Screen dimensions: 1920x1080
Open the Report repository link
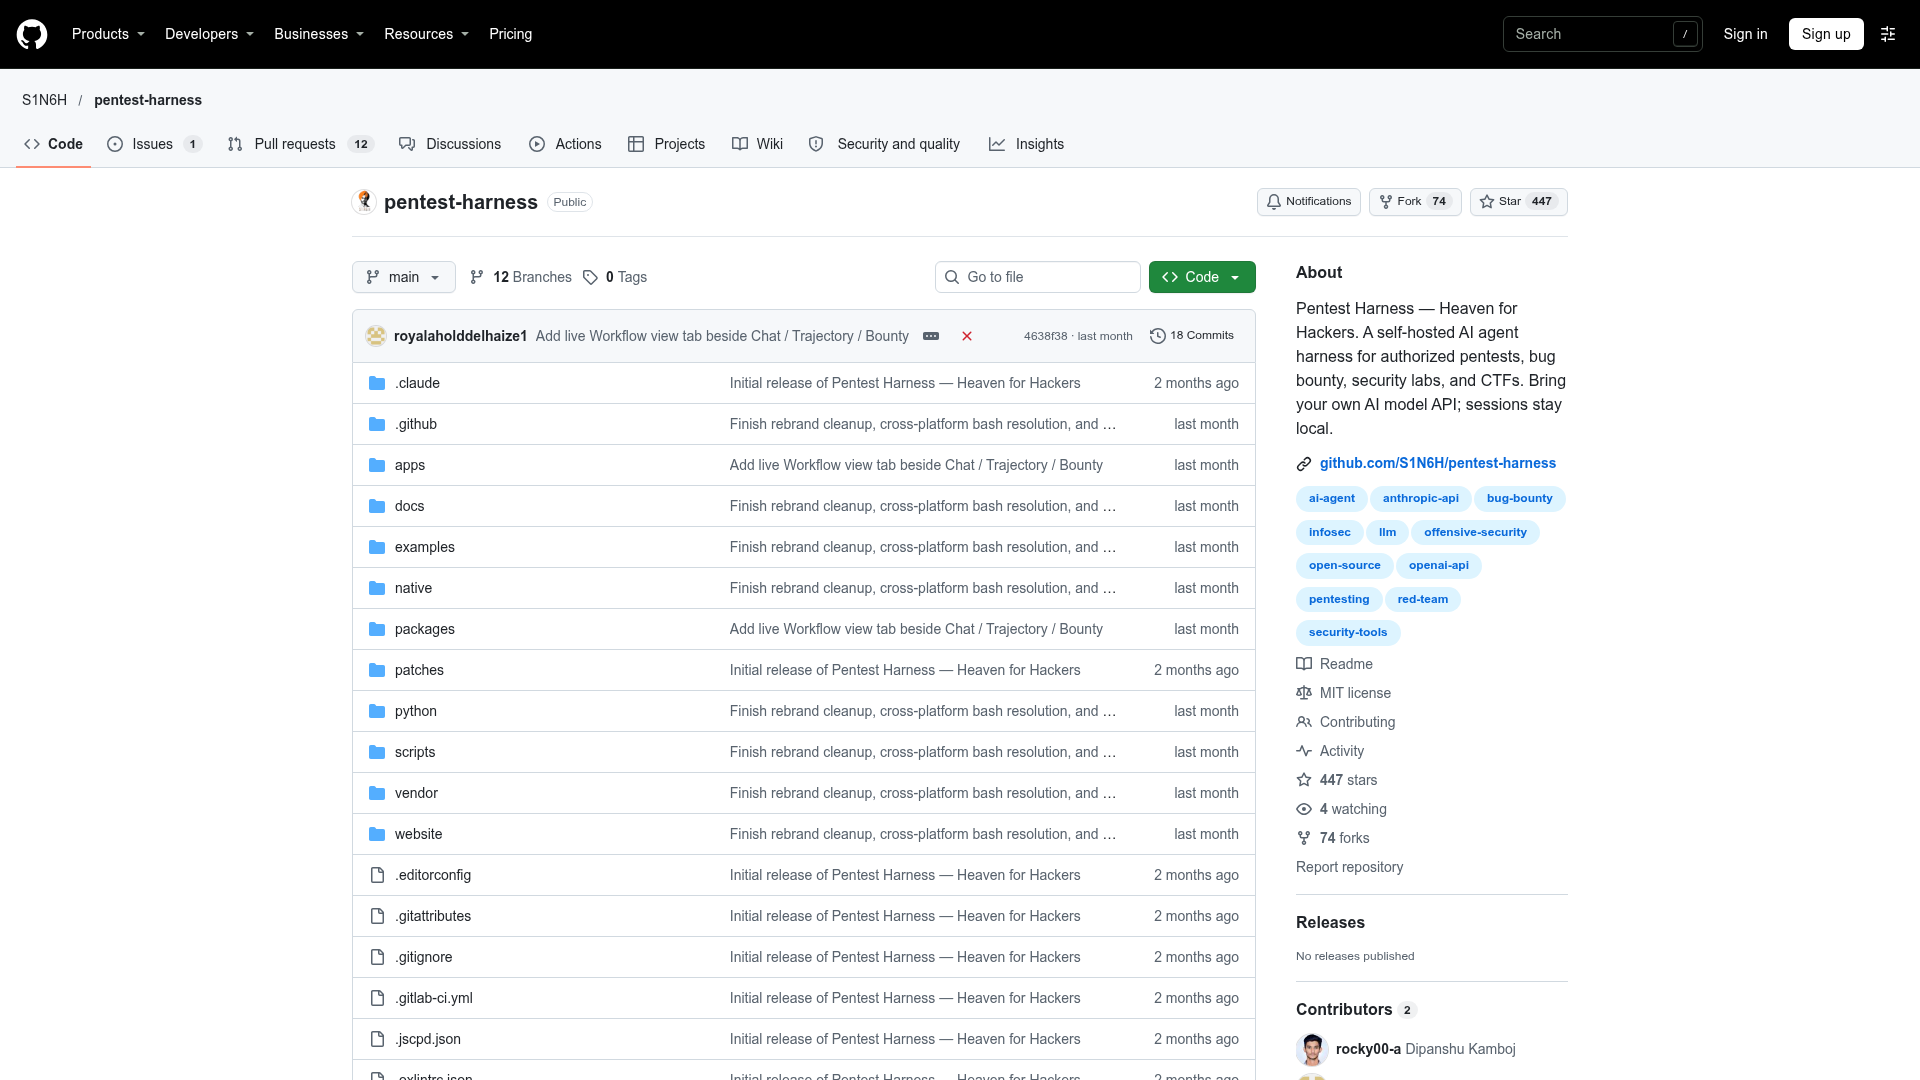[1349, 867]
